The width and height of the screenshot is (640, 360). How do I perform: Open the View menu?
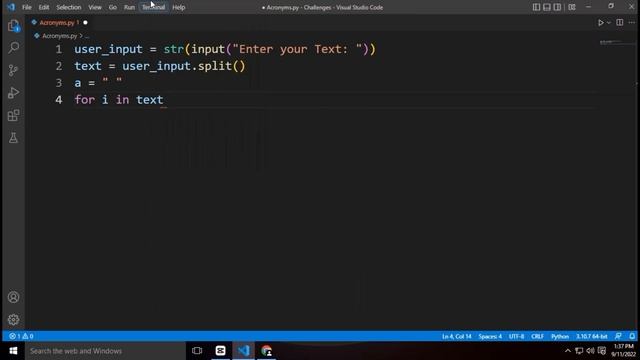point(95,7)
